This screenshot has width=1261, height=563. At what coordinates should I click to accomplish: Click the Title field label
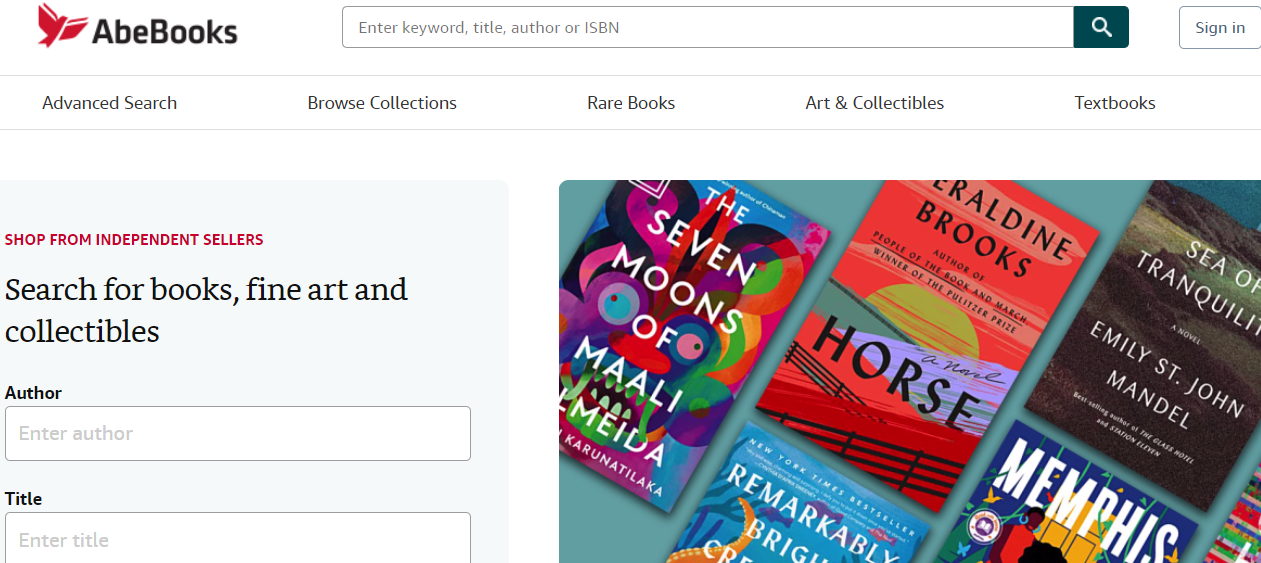click(x=23, y=498)
